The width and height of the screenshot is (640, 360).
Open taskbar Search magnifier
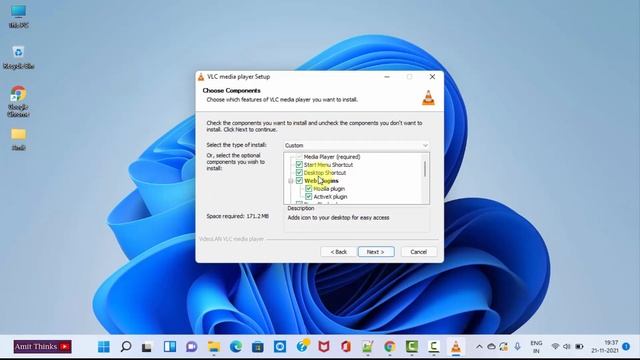[126, 347]
